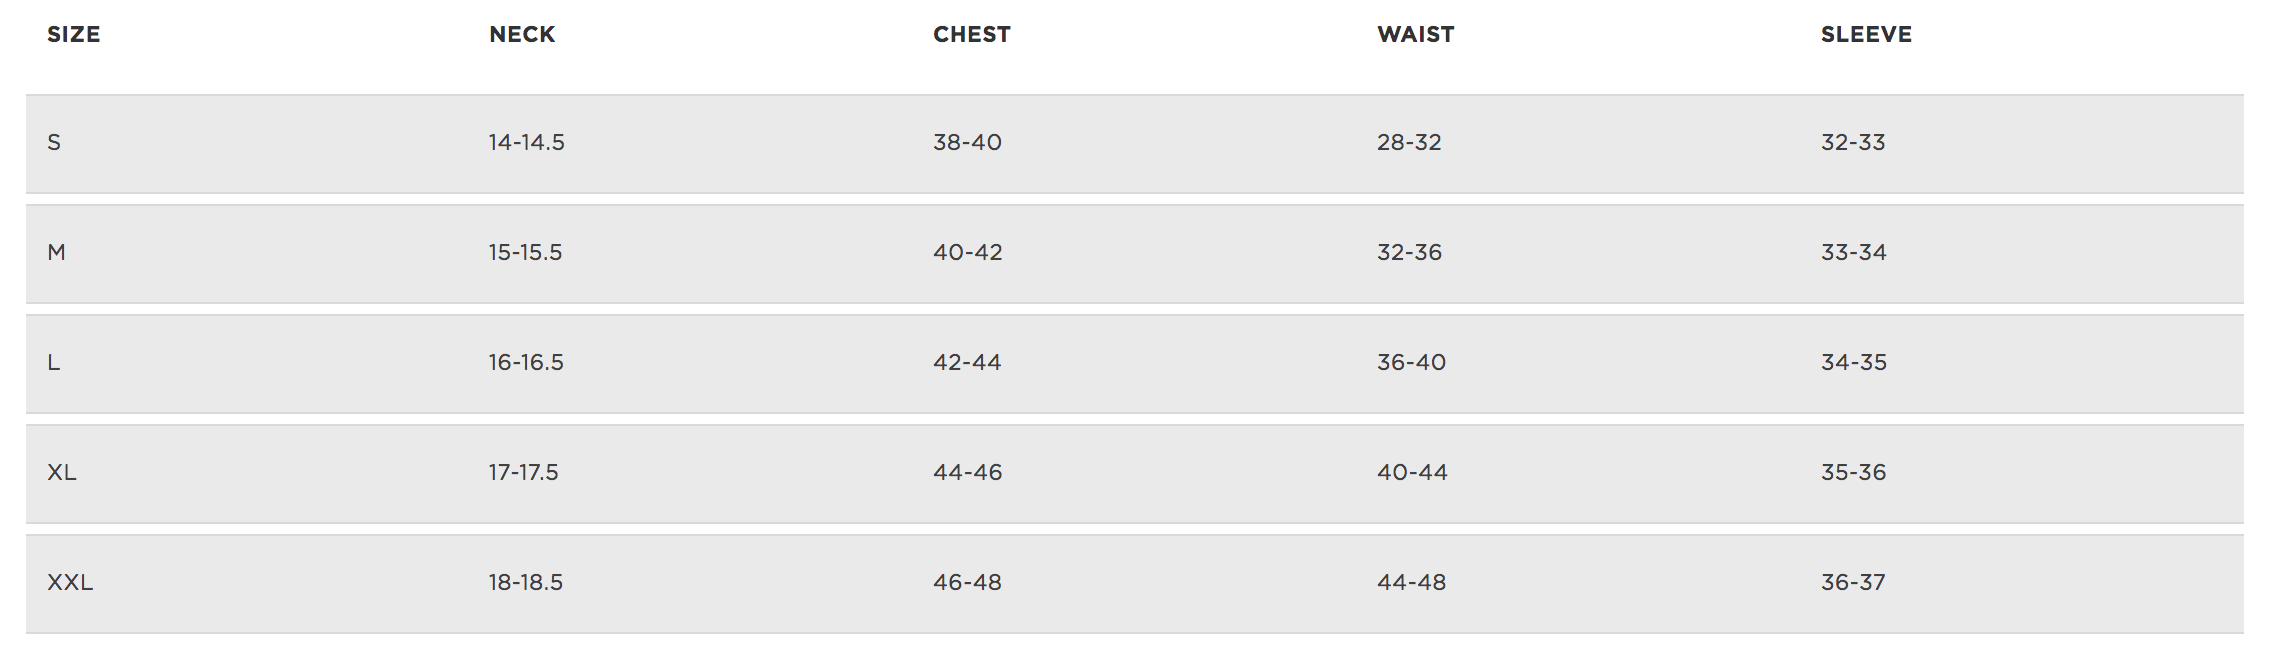Select the XL size row label
This screenshot has width=2276, height=664.
coord(62,472)
